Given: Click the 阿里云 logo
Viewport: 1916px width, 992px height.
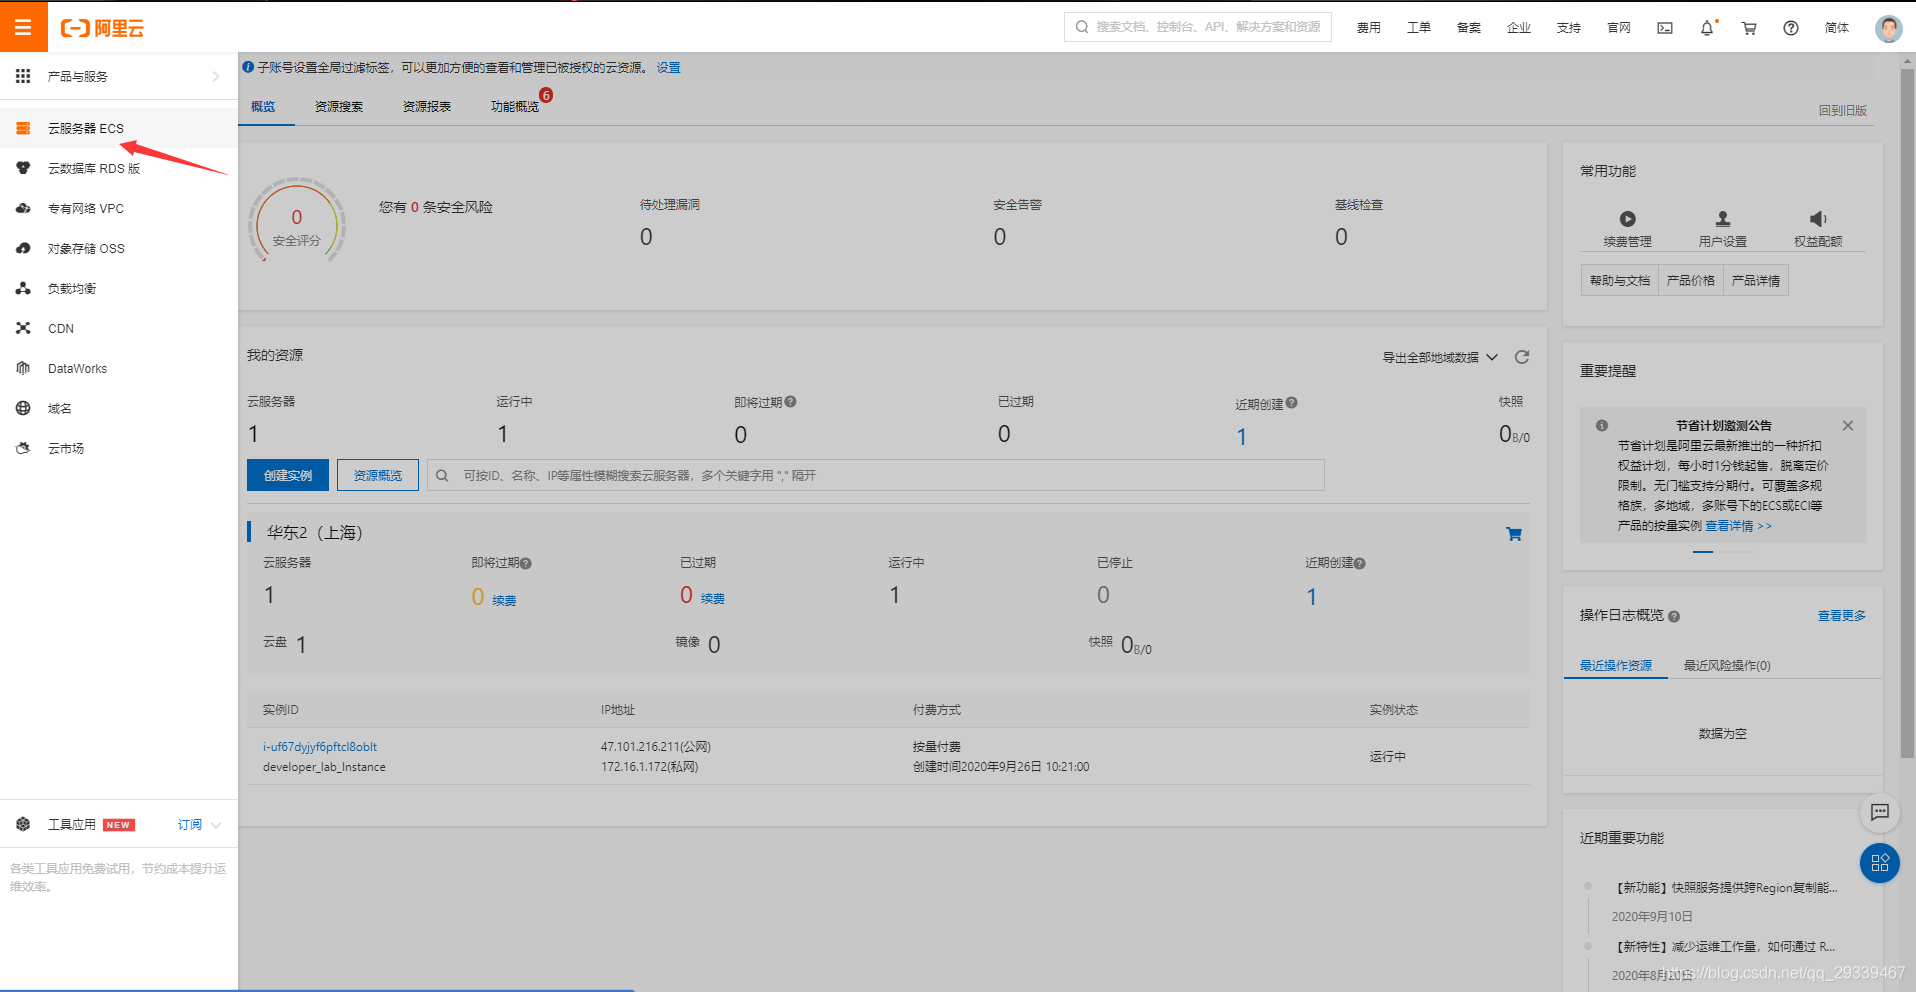Looking at the screenshot, I should click(x=103, y=28).
